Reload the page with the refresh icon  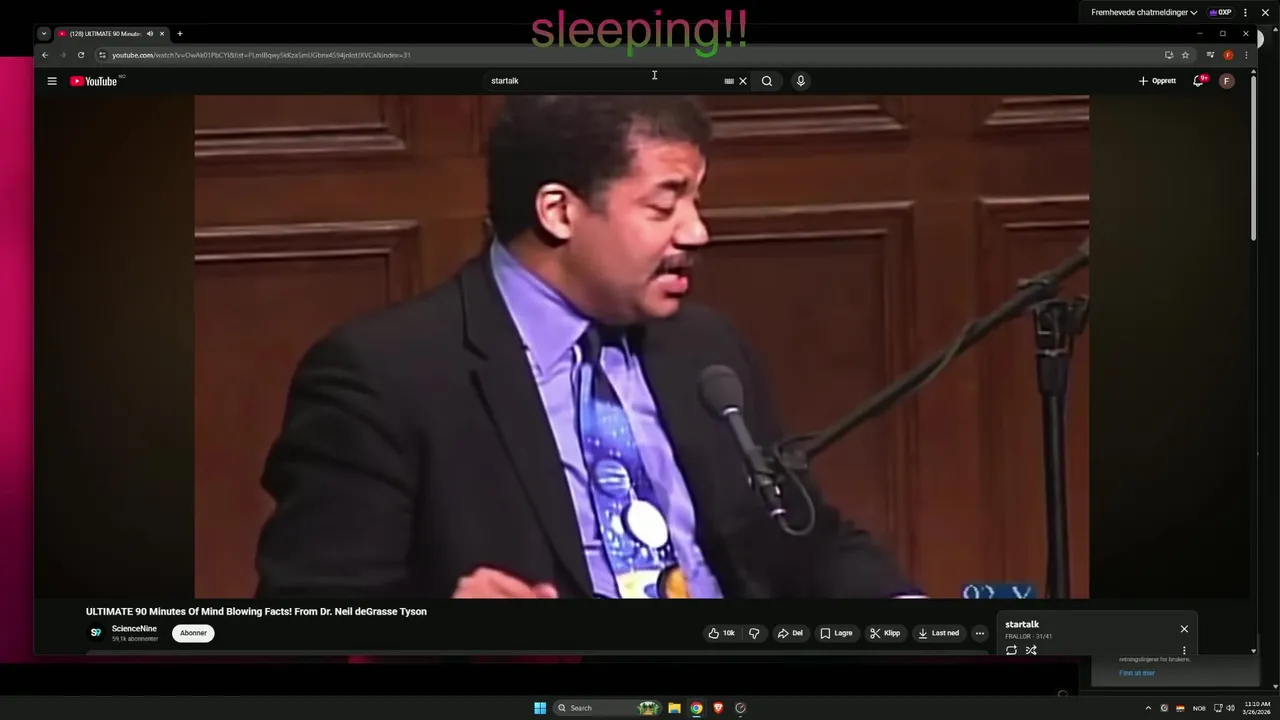click(81, 55)
